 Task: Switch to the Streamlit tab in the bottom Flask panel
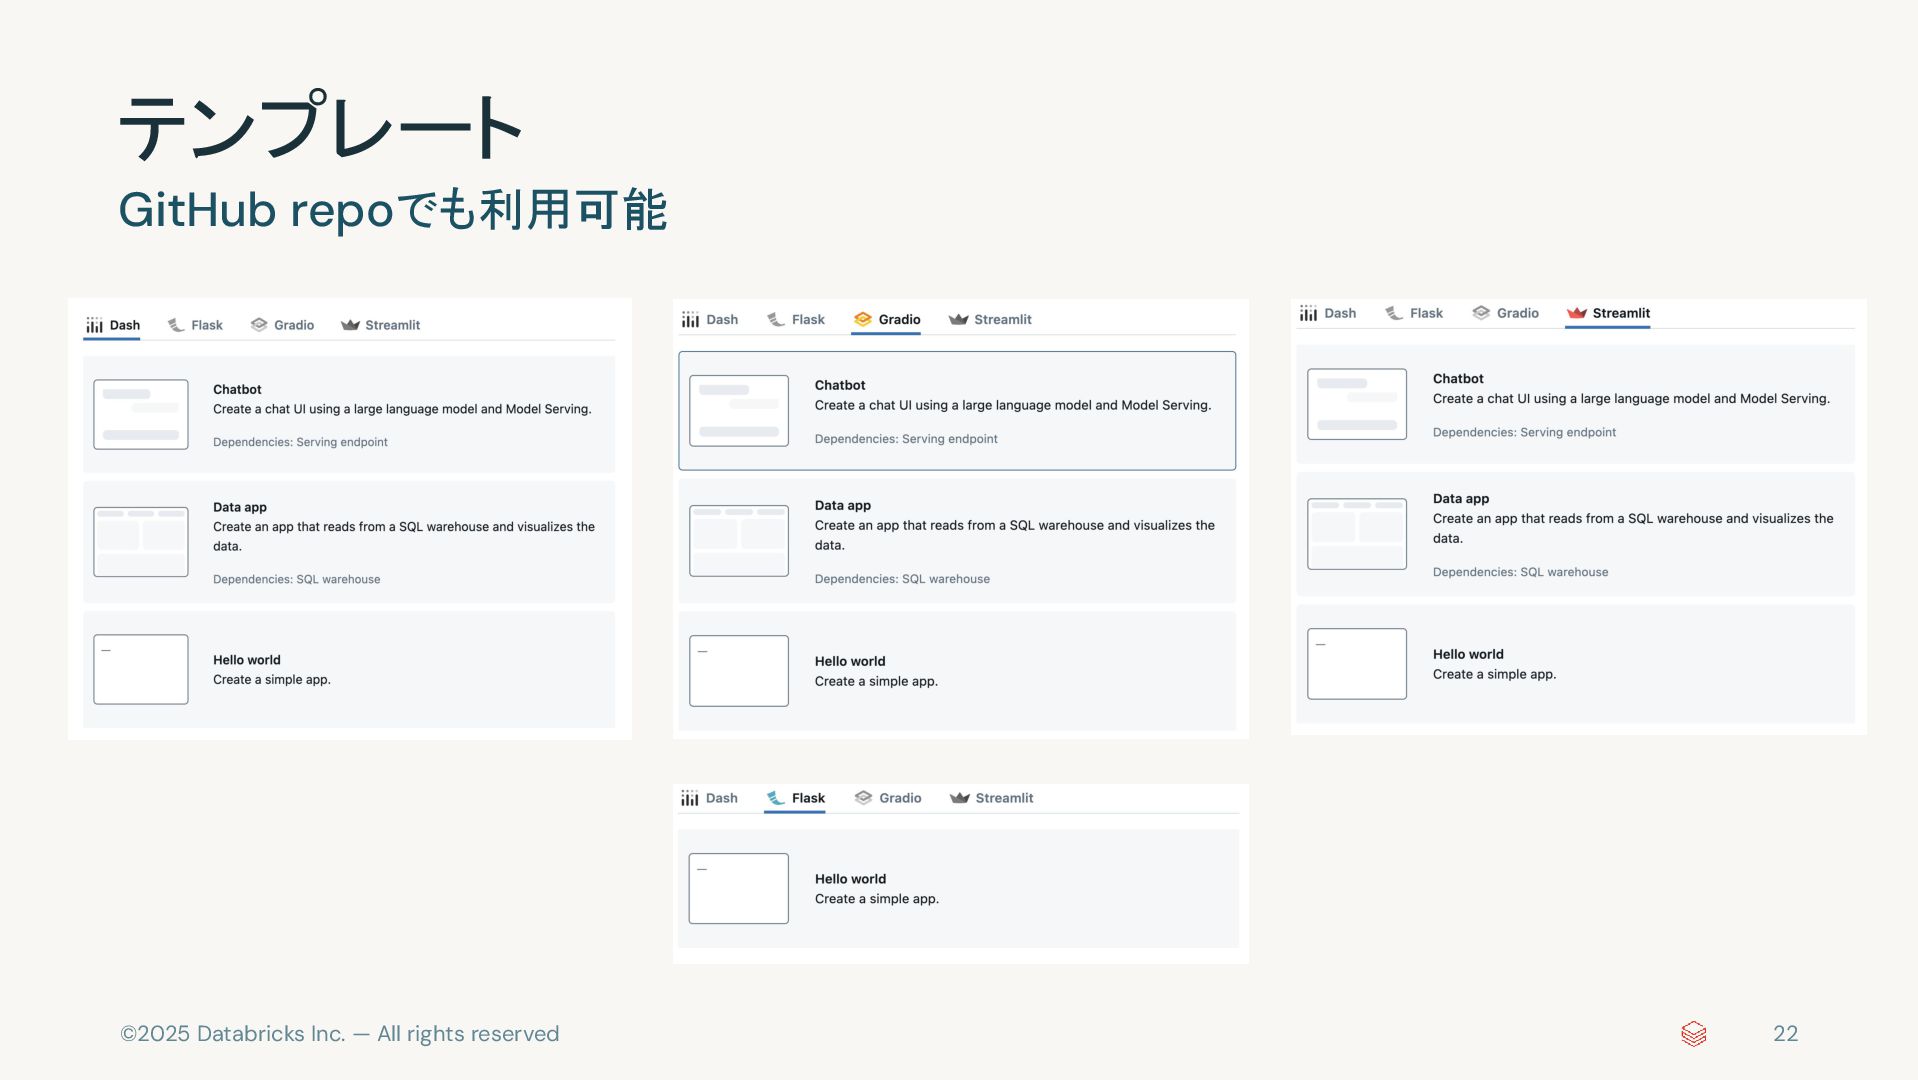coord(991,798)
